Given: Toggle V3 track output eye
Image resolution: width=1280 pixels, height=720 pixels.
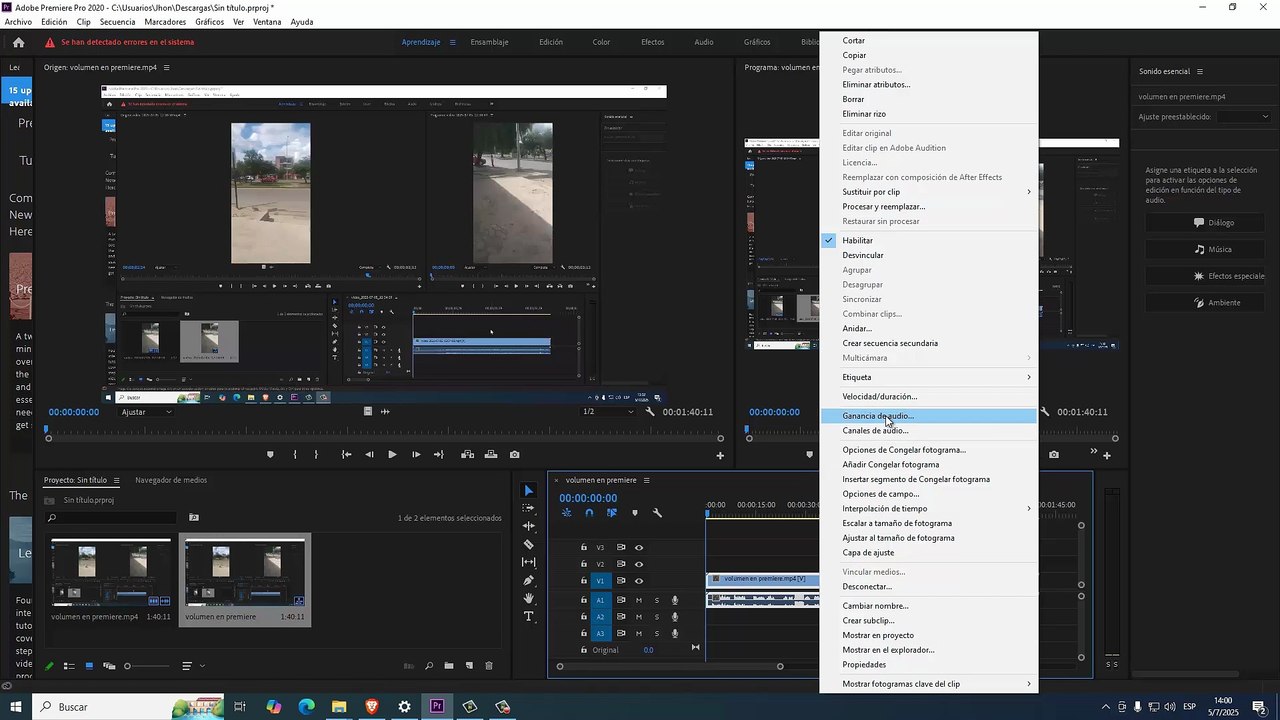Looking at the screenshot, I should 639,548.
